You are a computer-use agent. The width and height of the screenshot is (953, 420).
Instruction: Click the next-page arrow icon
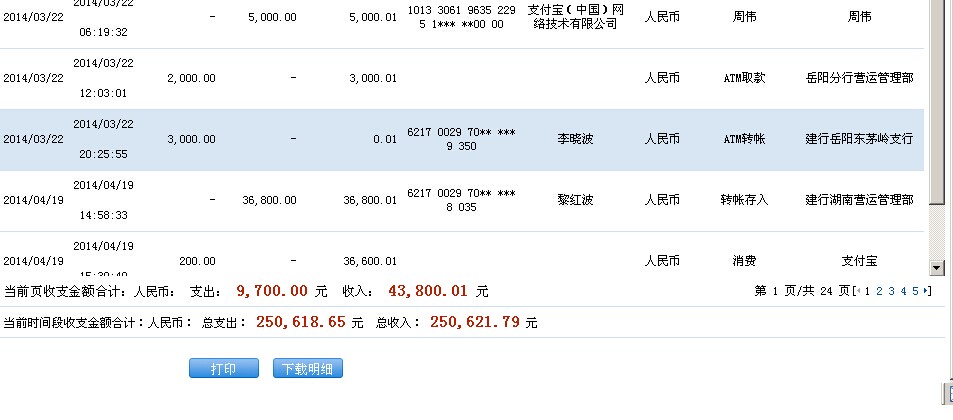click(x=927, y=291)
